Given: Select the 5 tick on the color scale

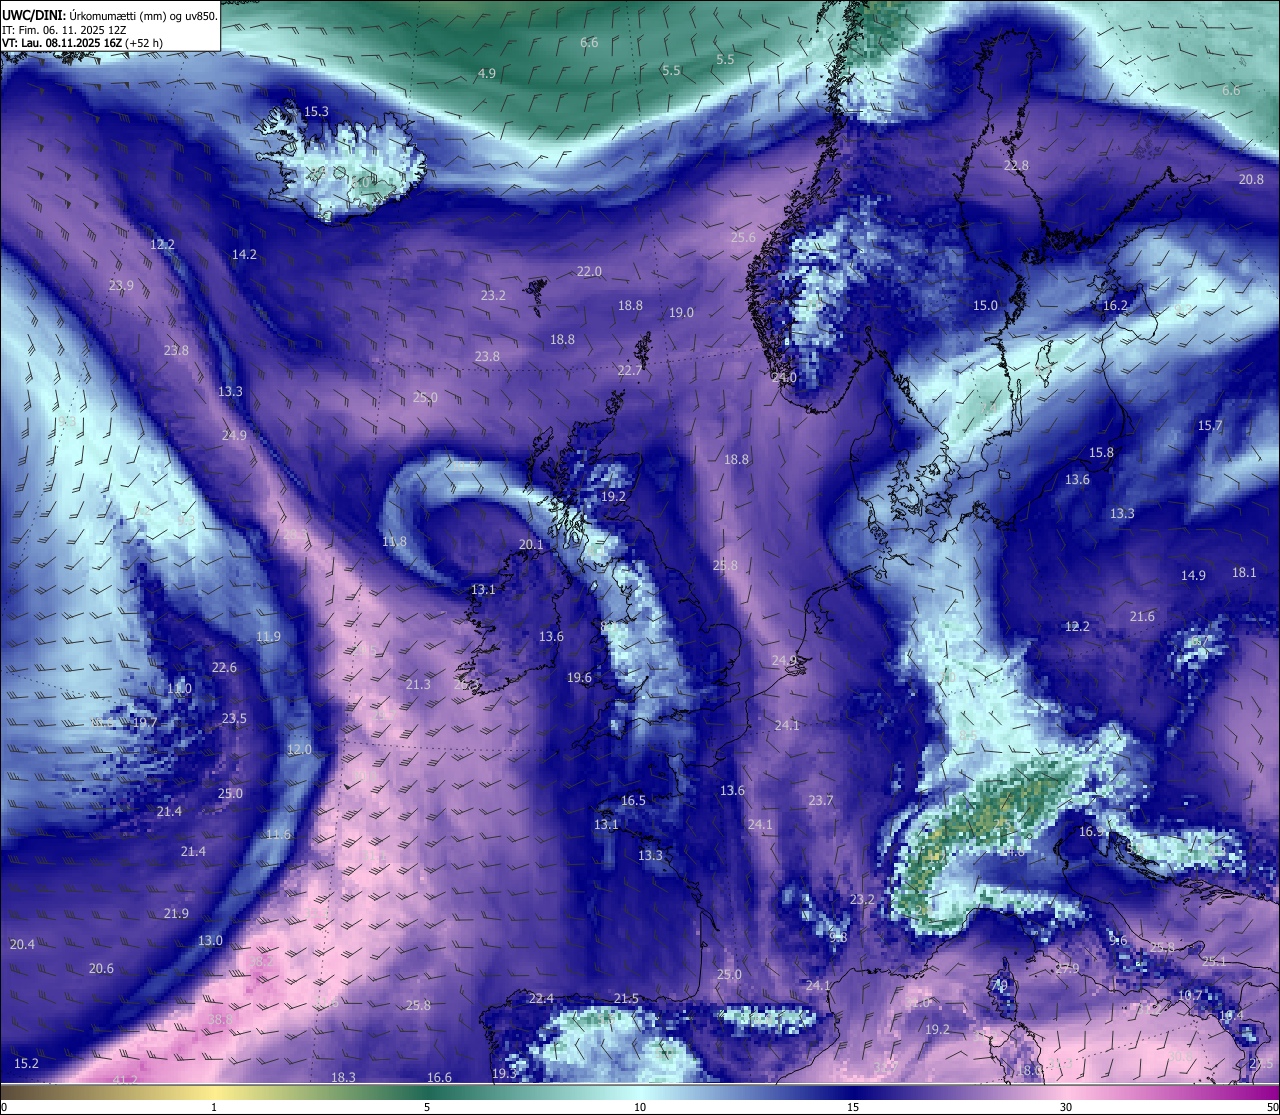Looking at the screenshot, I should (x=427, y=1108).
